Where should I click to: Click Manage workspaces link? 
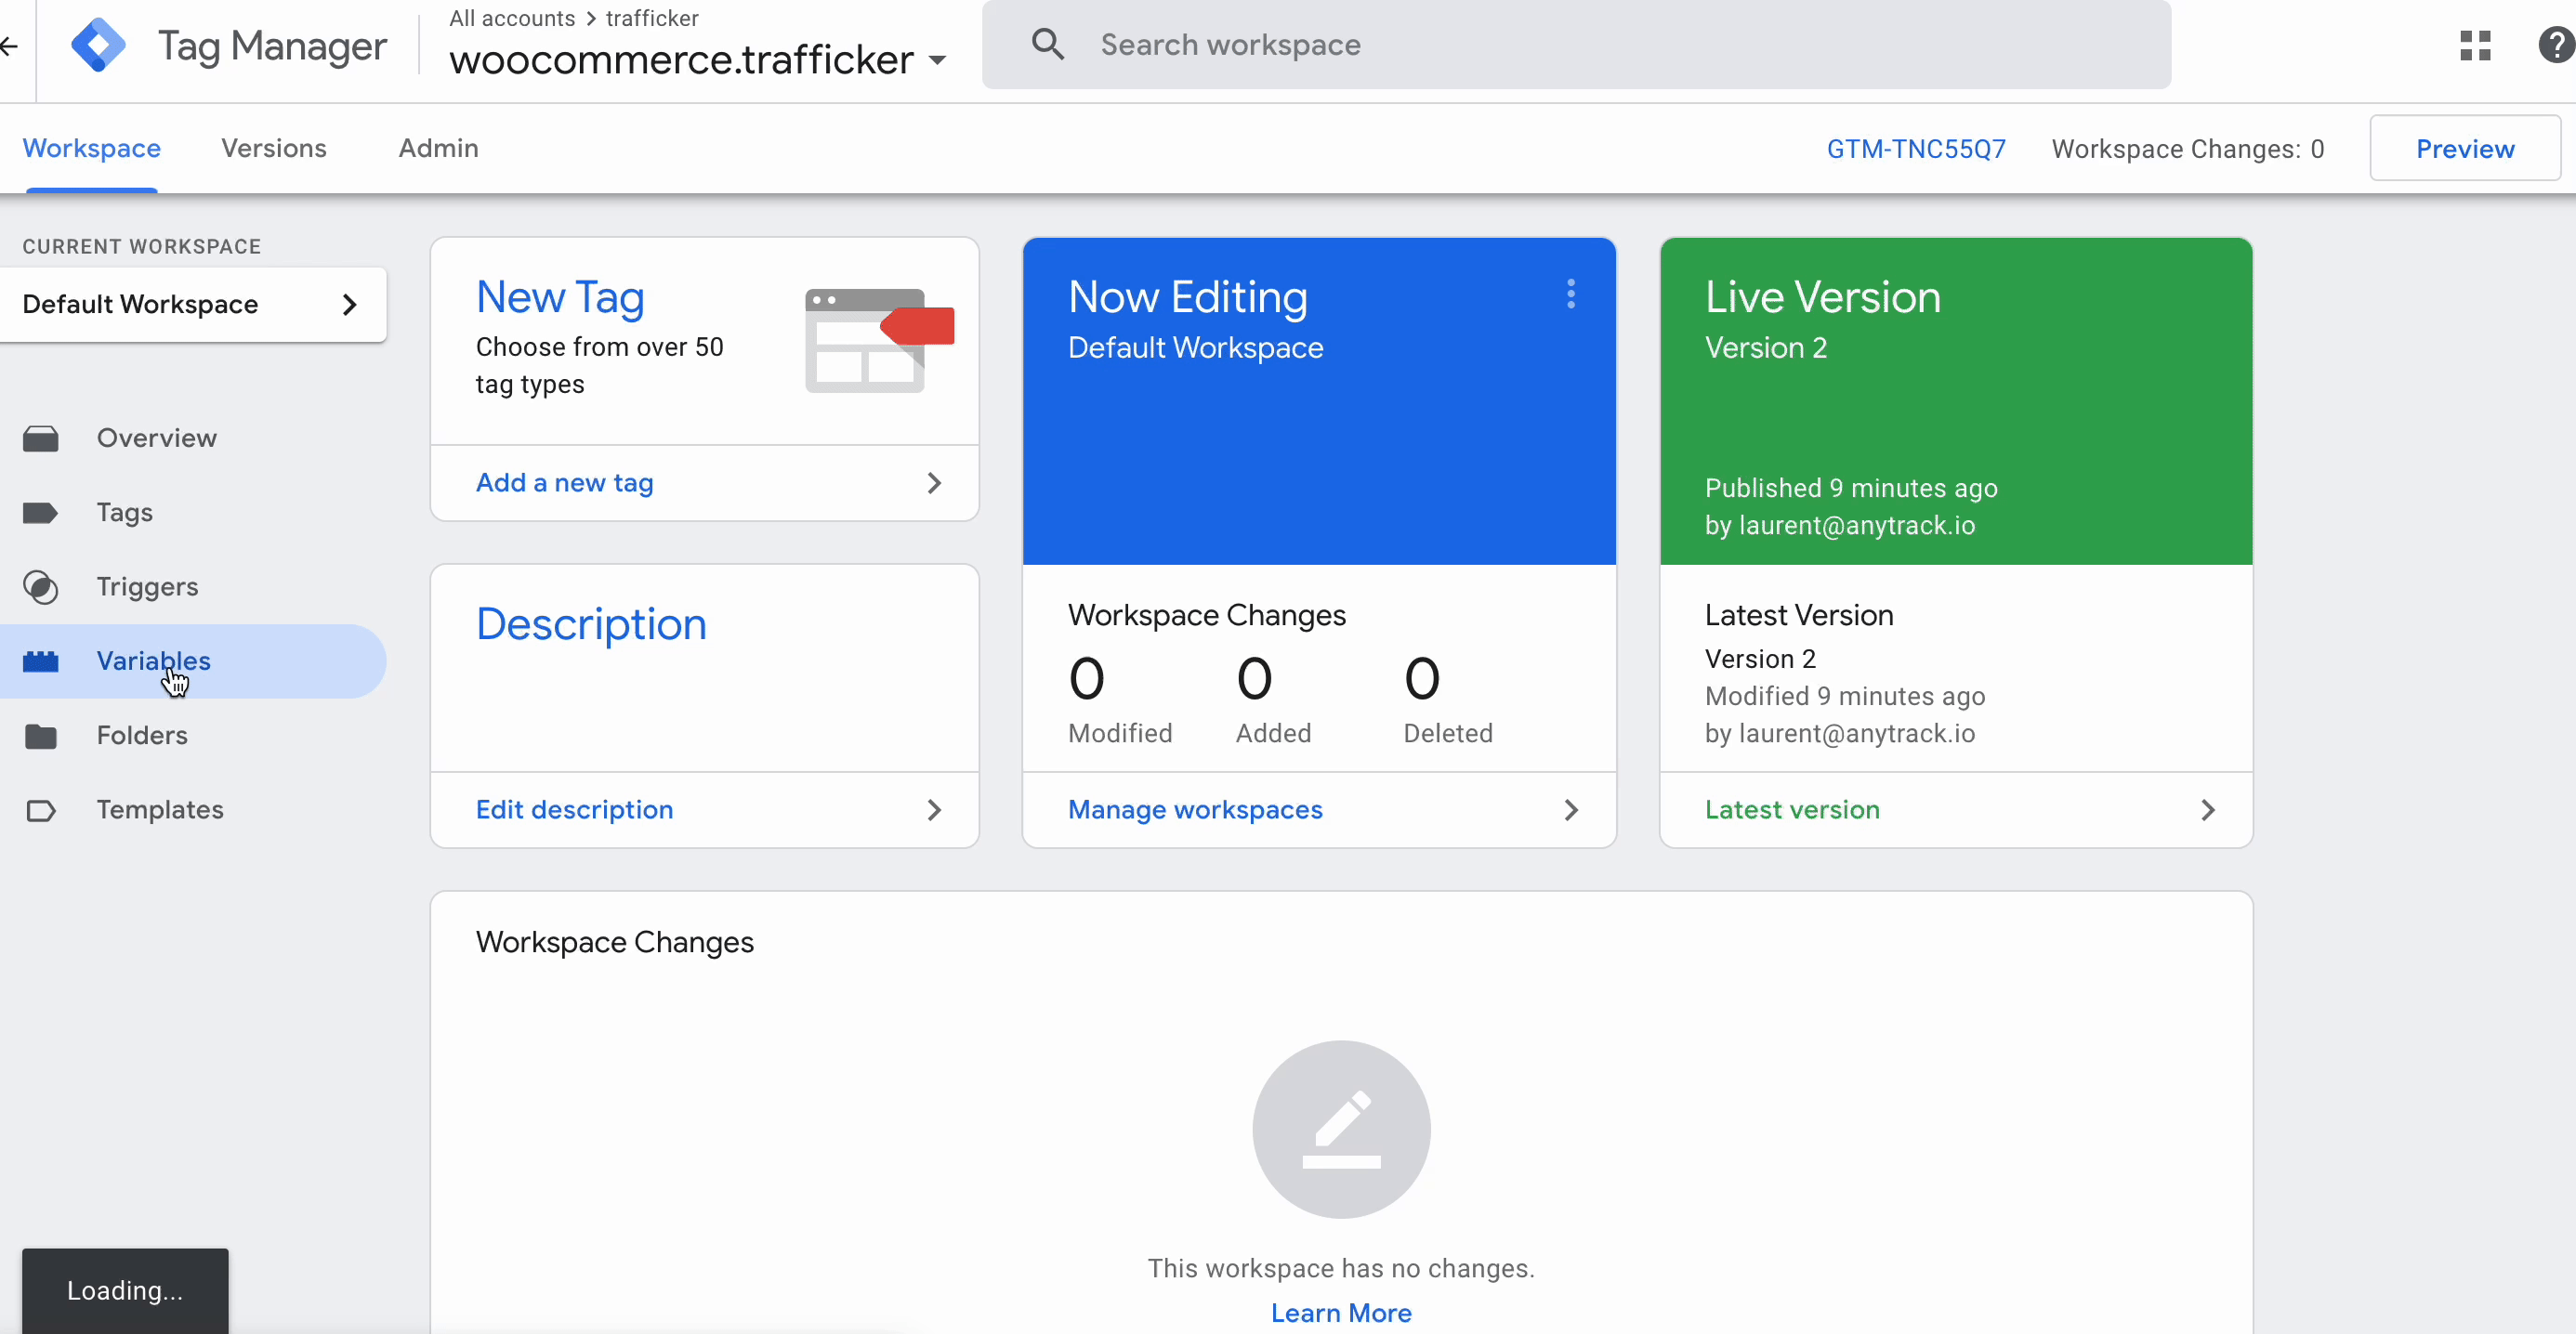pos(1195,810)
